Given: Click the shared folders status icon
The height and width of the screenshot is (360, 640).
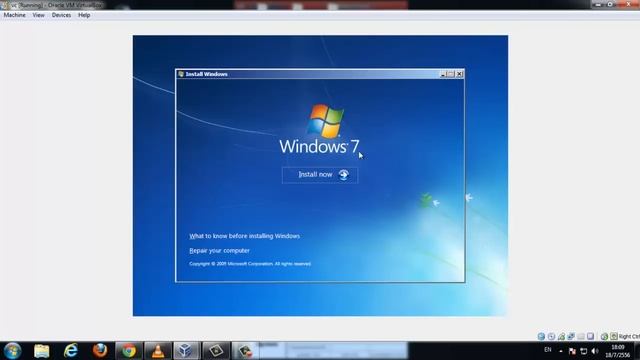Looking at the screenshot, I should coord(581,336).
